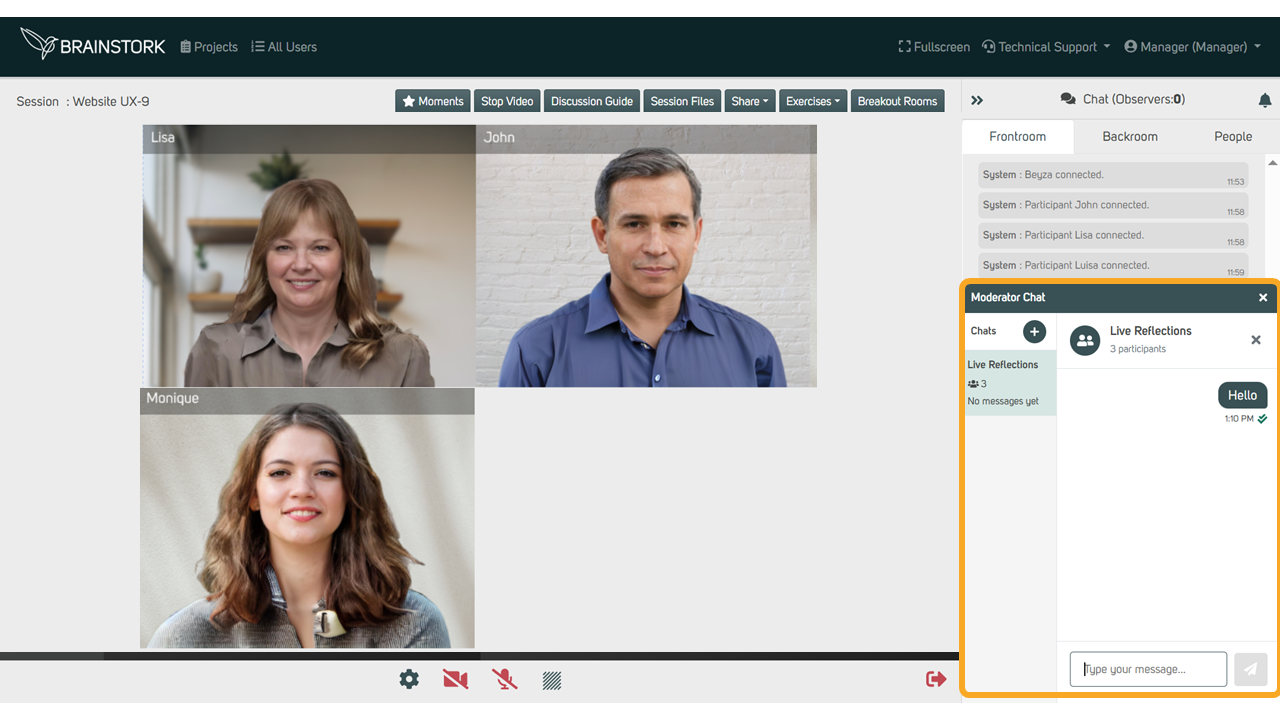The height and width of the screenshot is (720, 1280).
Task: Expand the Exercises dropdown
Action: pos(813,101)
